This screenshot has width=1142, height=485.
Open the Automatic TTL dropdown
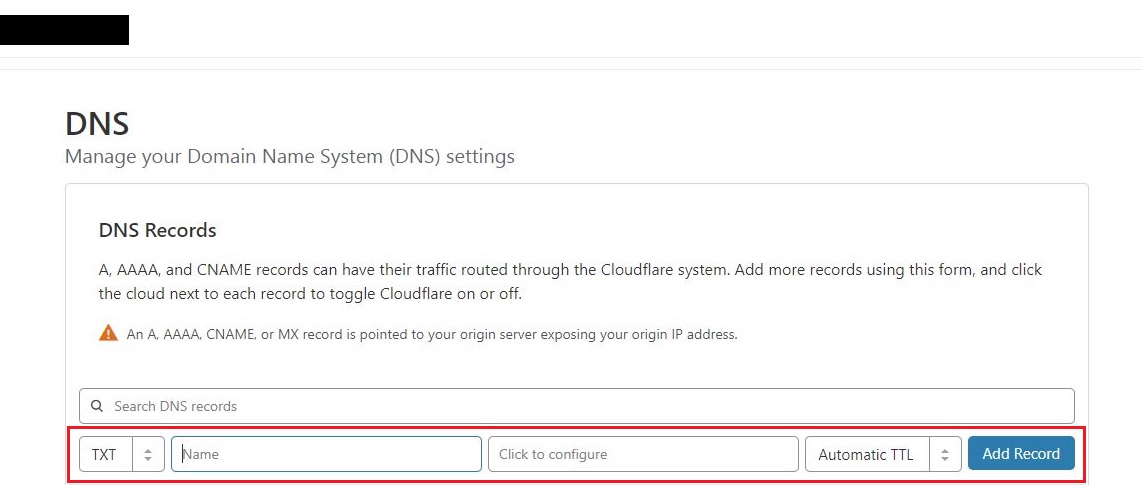tap(883, 454)
